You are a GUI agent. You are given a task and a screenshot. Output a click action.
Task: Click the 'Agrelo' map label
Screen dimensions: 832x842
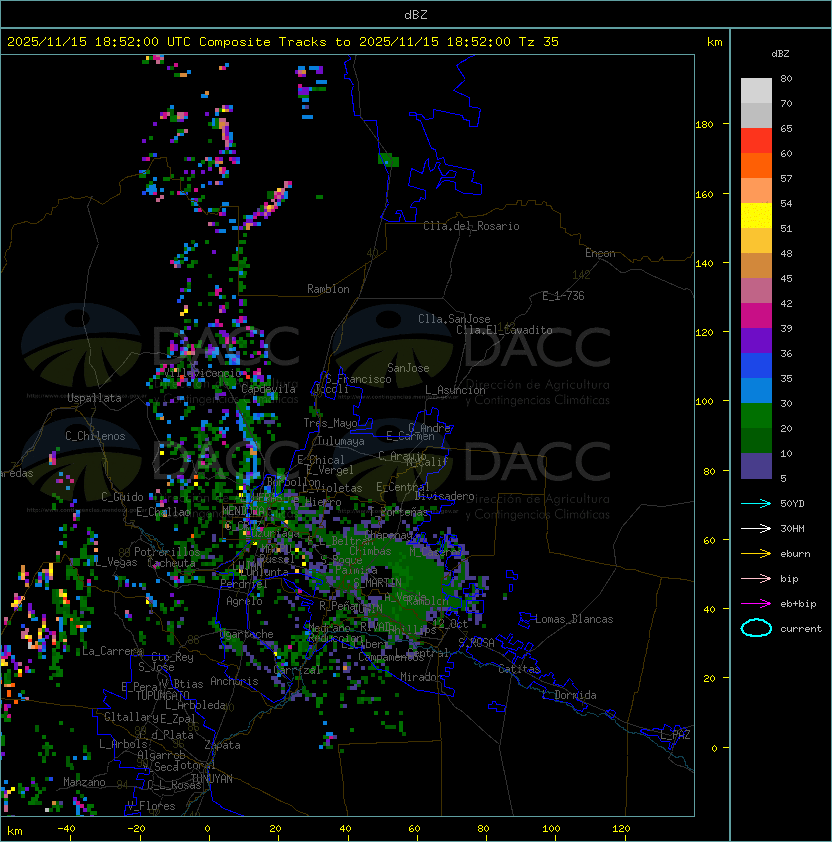pyautogui.click(x=244, y=601)
